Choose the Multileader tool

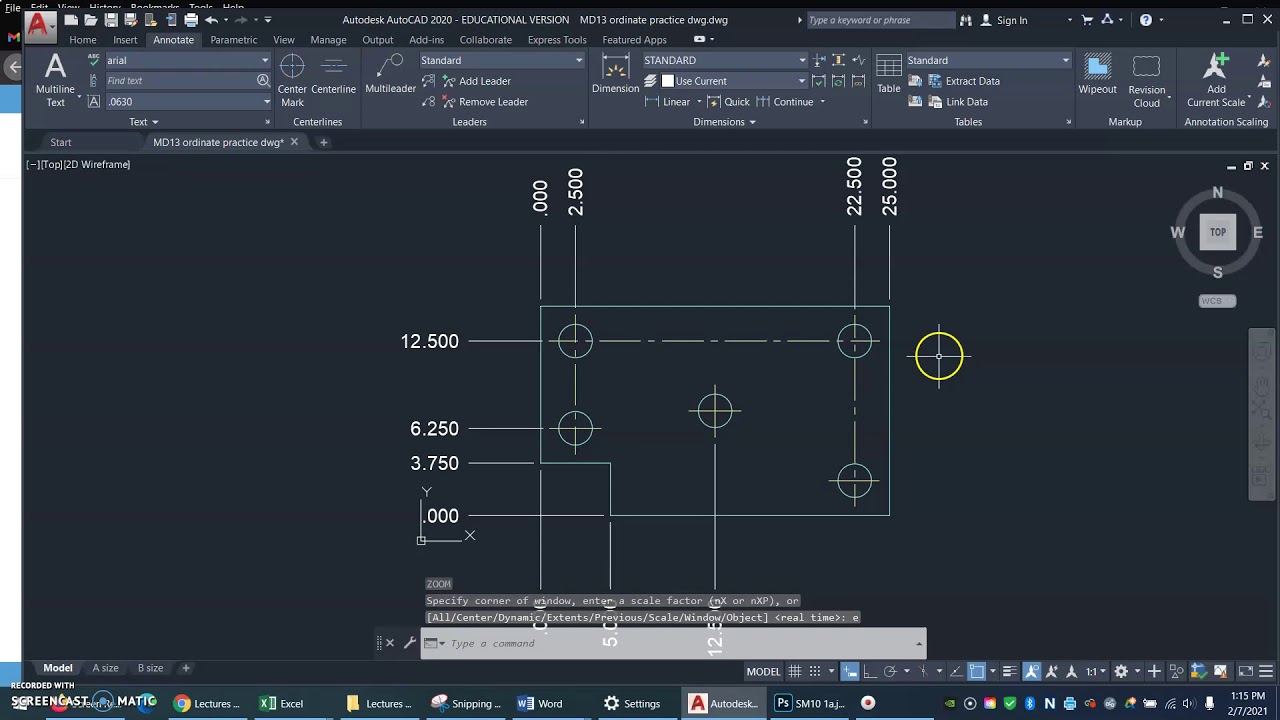(x=390, y=76)
